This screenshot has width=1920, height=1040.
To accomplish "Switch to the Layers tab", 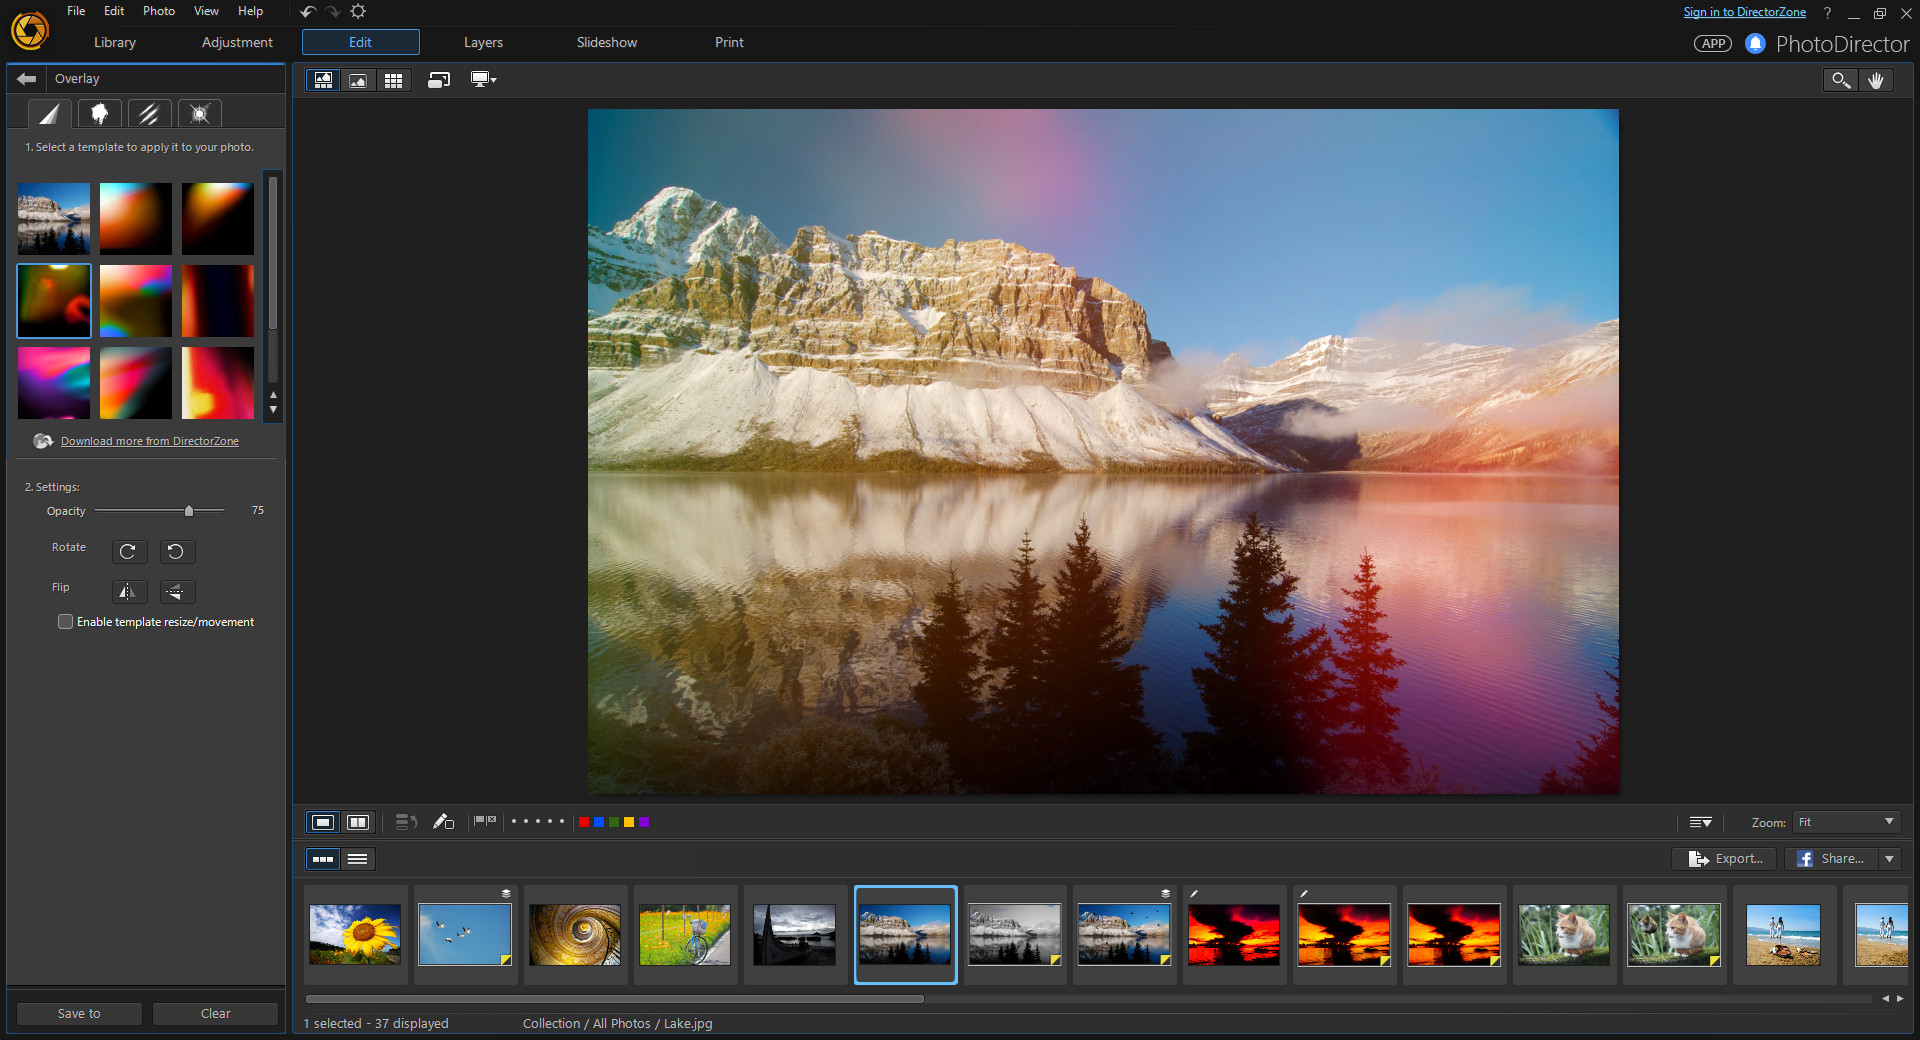I will pos(482,42).
